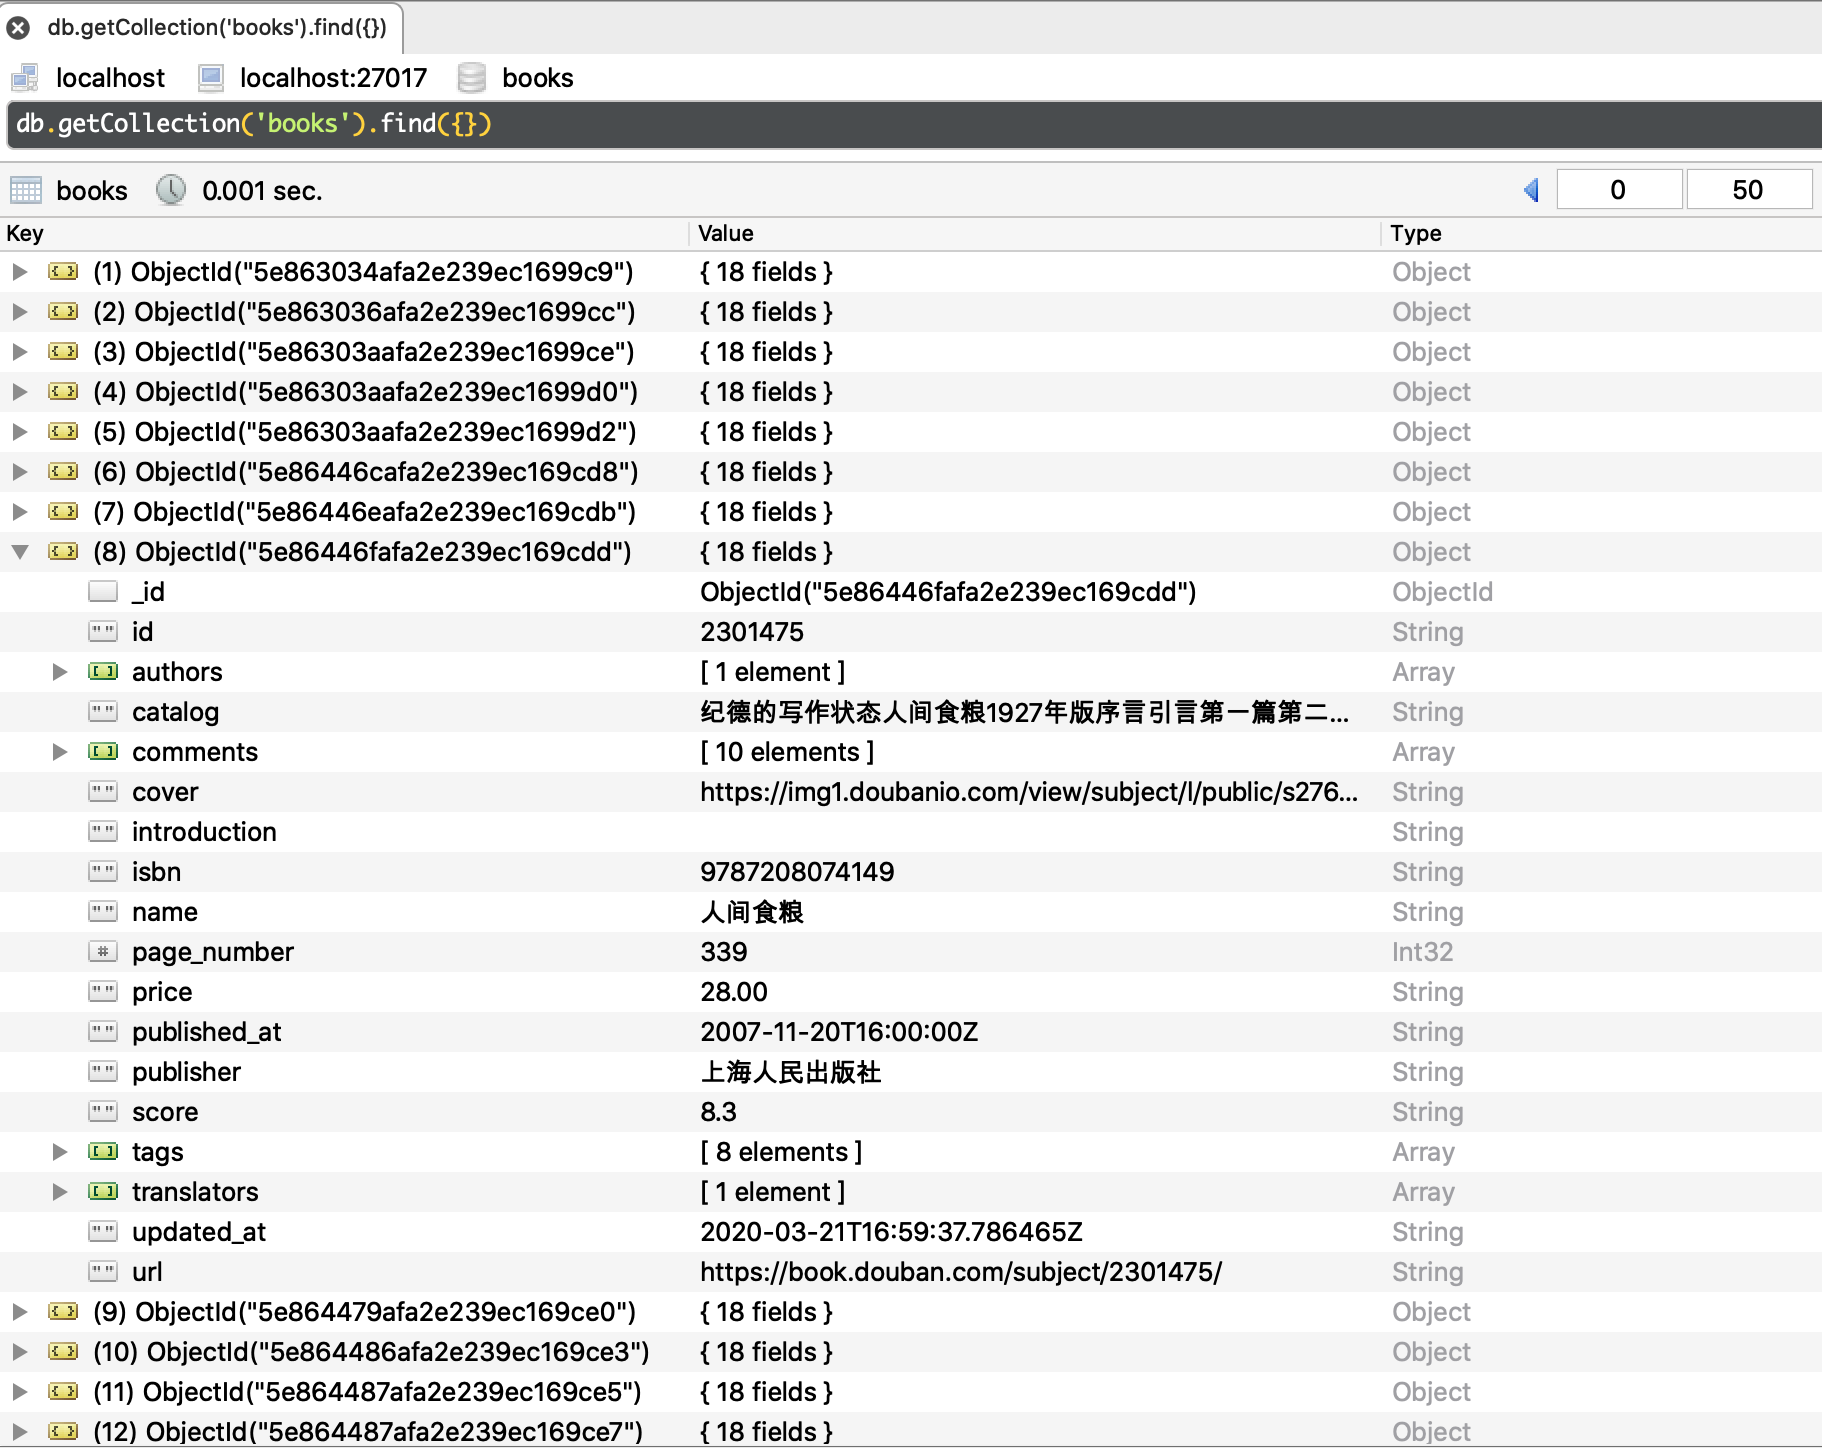The image size is (1822, 1448).
Task: Click the clock icon beside 0.001 sec.
Action: [171, 190]
